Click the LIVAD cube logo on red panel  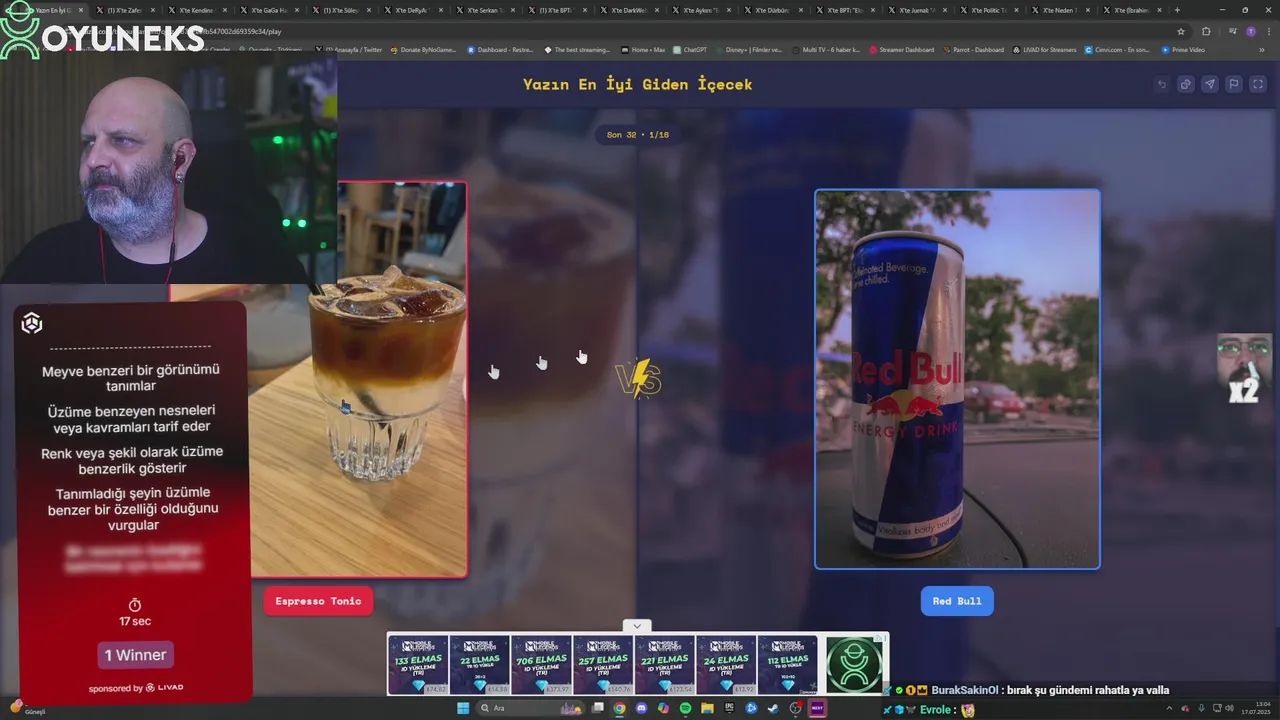32,323
